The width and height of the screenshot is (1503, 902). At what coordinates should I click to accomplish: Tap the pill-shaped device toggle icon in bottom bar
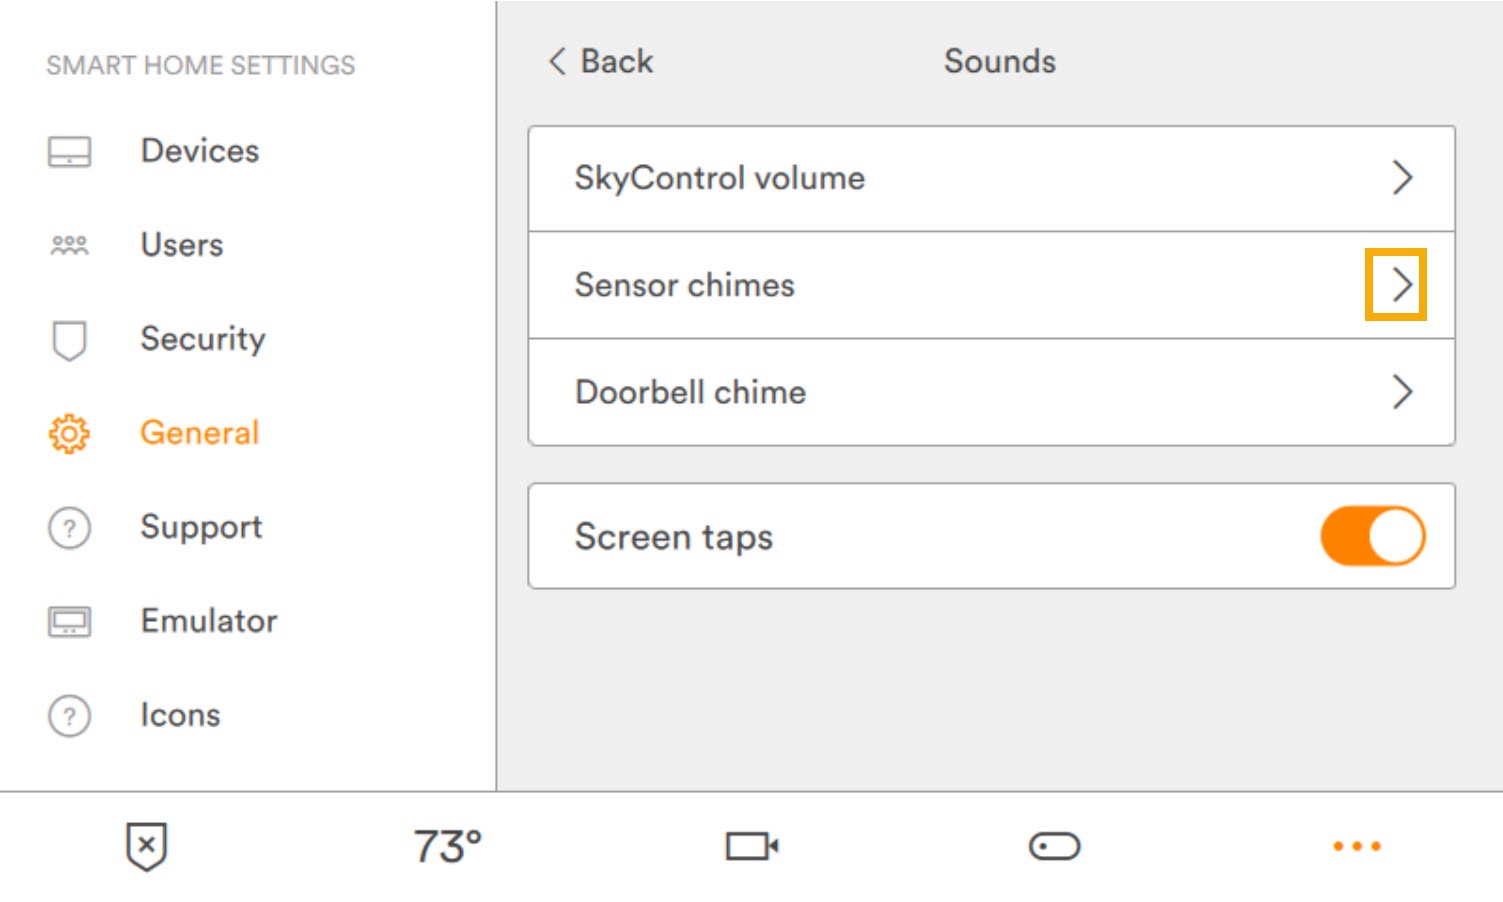(x=1054, y=846)
